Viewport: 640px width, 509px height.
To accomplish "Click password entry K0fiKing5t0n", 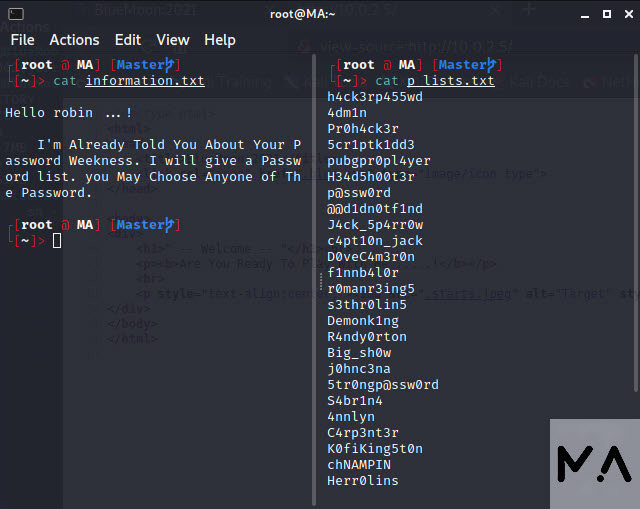I will (x=375, y=449).
